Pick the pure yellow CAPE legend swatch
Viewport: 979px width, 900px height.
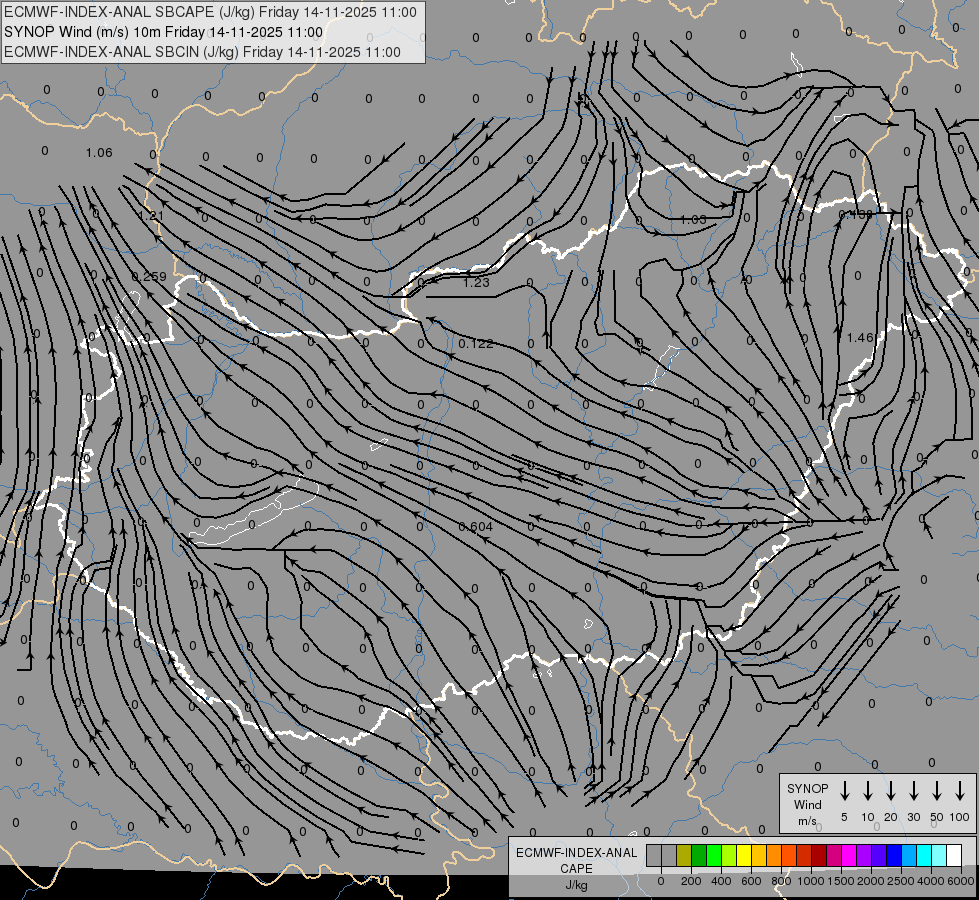point(744,855)
